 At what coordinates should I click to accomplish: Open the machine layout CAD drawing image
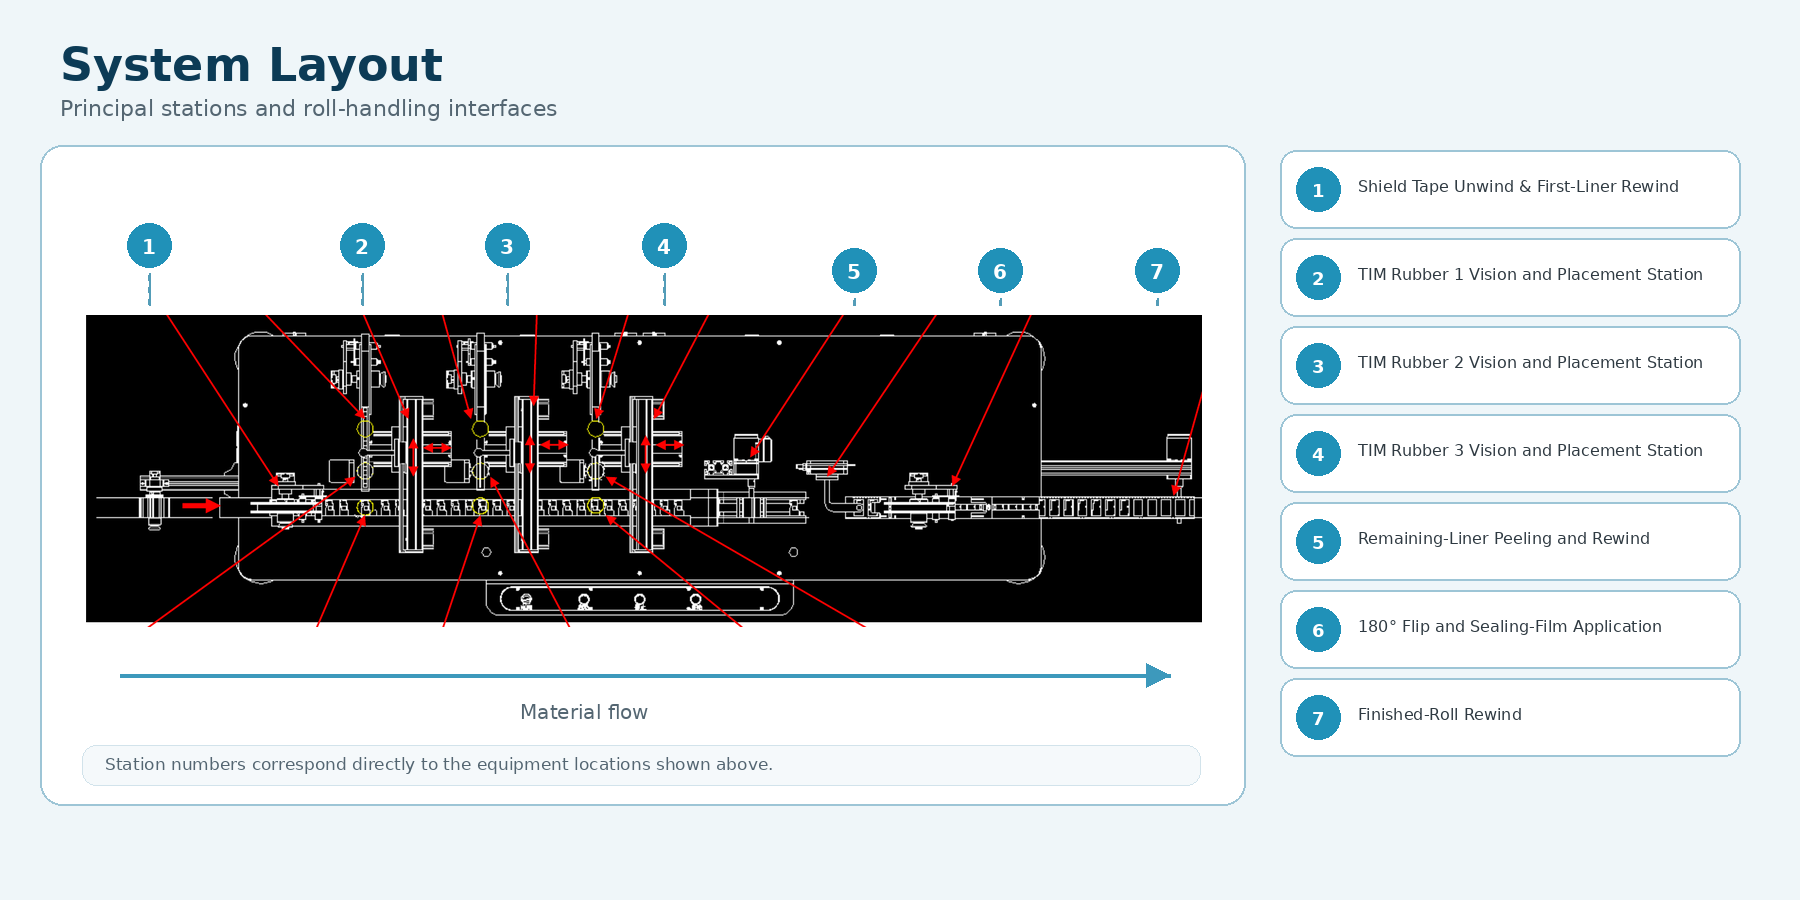click(644, 469)
